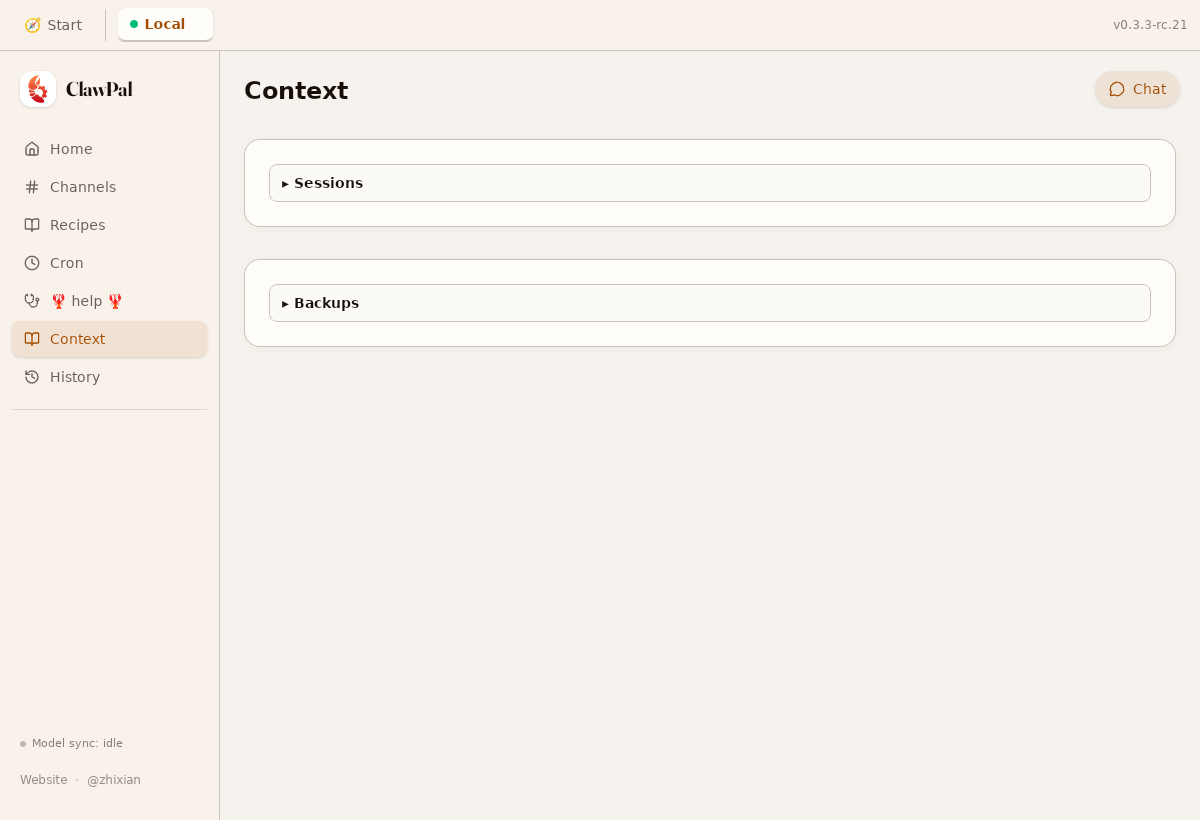Click the Model sync status dot

pyautogui.click(x=21, y=744)
